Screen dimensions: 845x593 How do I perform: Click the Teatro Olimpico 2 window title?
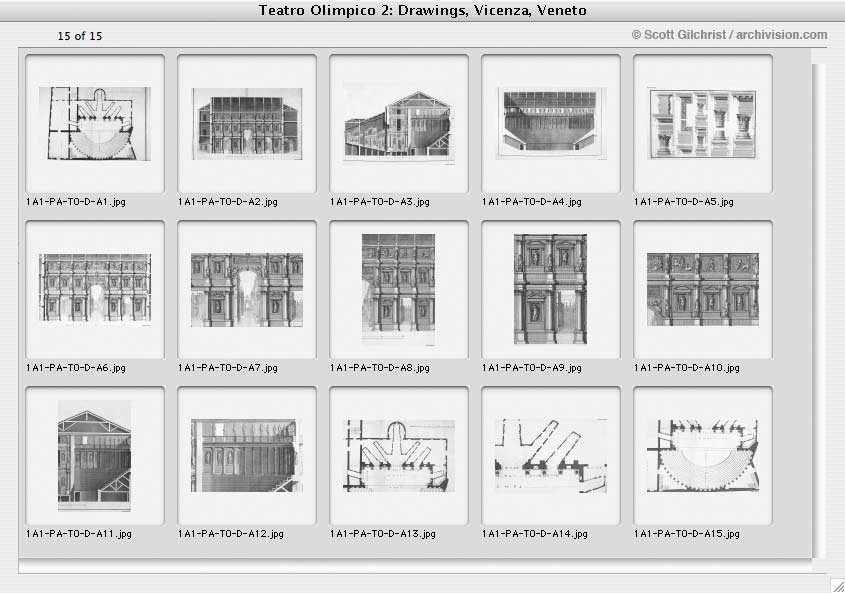[x=422, y=10]
